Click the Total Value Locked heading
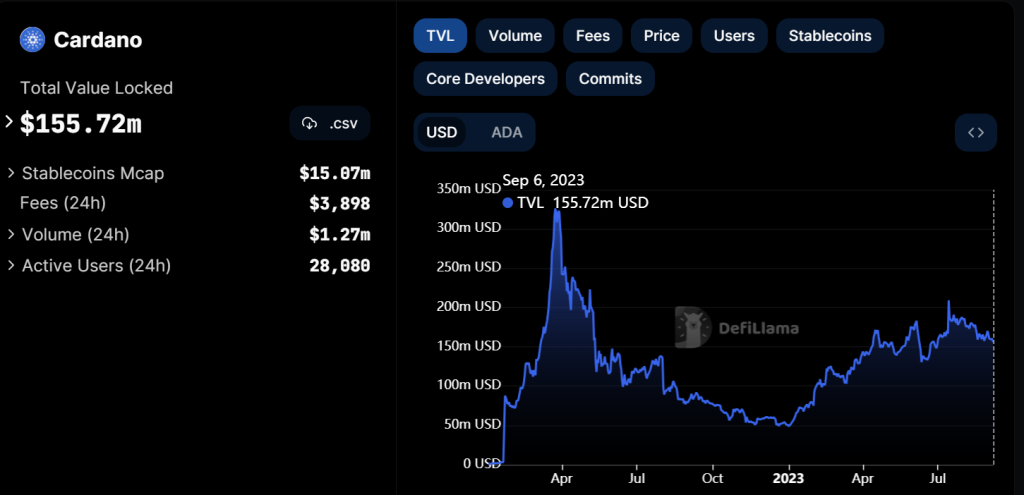Image resolution: width=1024 pixels, height=495 pixels. click(x=97, y=88)
